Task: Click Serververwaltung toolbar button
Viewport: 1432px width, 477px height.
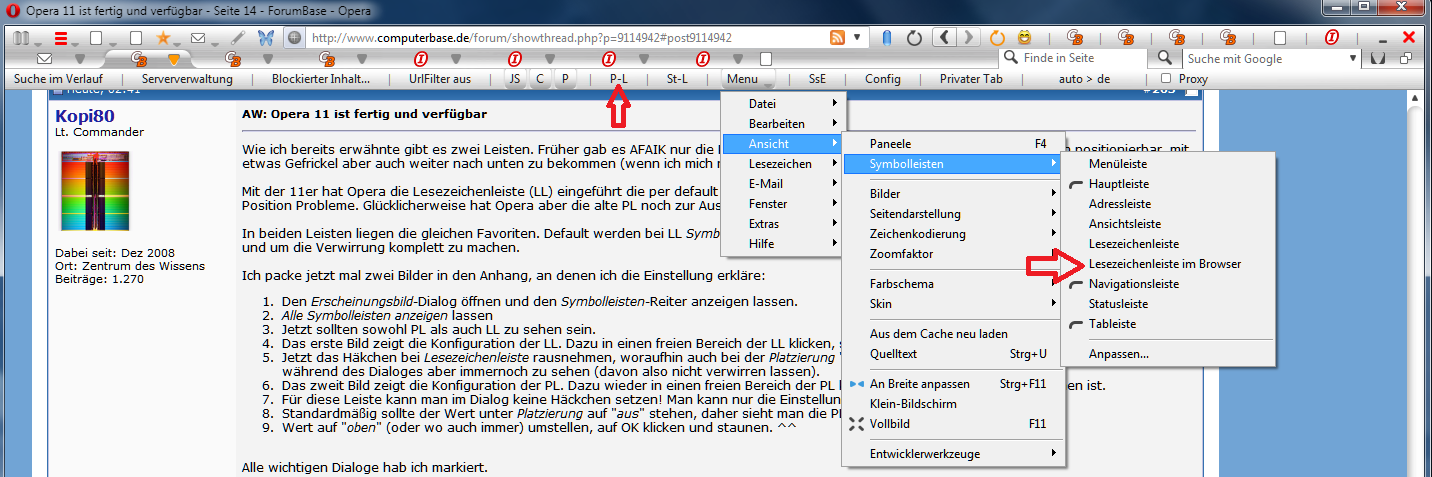Action: point(187,78)
